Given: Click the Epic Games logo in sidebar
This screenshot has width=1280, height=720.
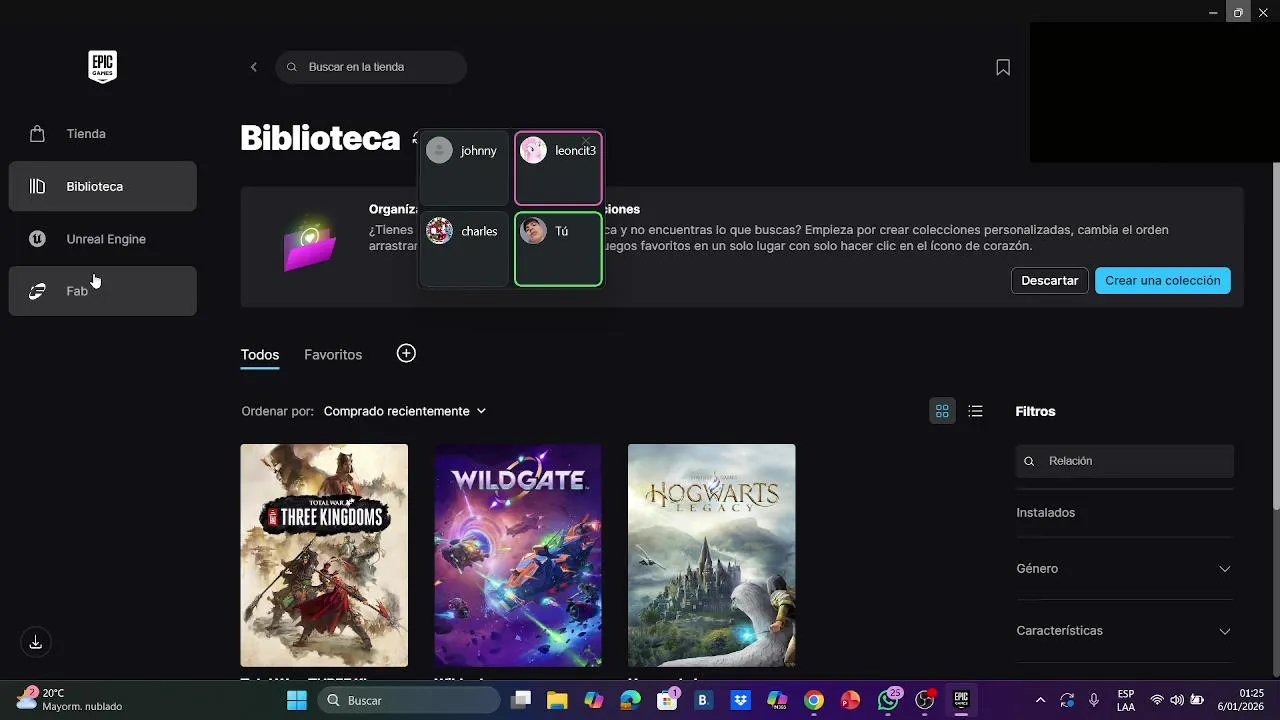Looking at the screenshot, I should pos(102,67).
